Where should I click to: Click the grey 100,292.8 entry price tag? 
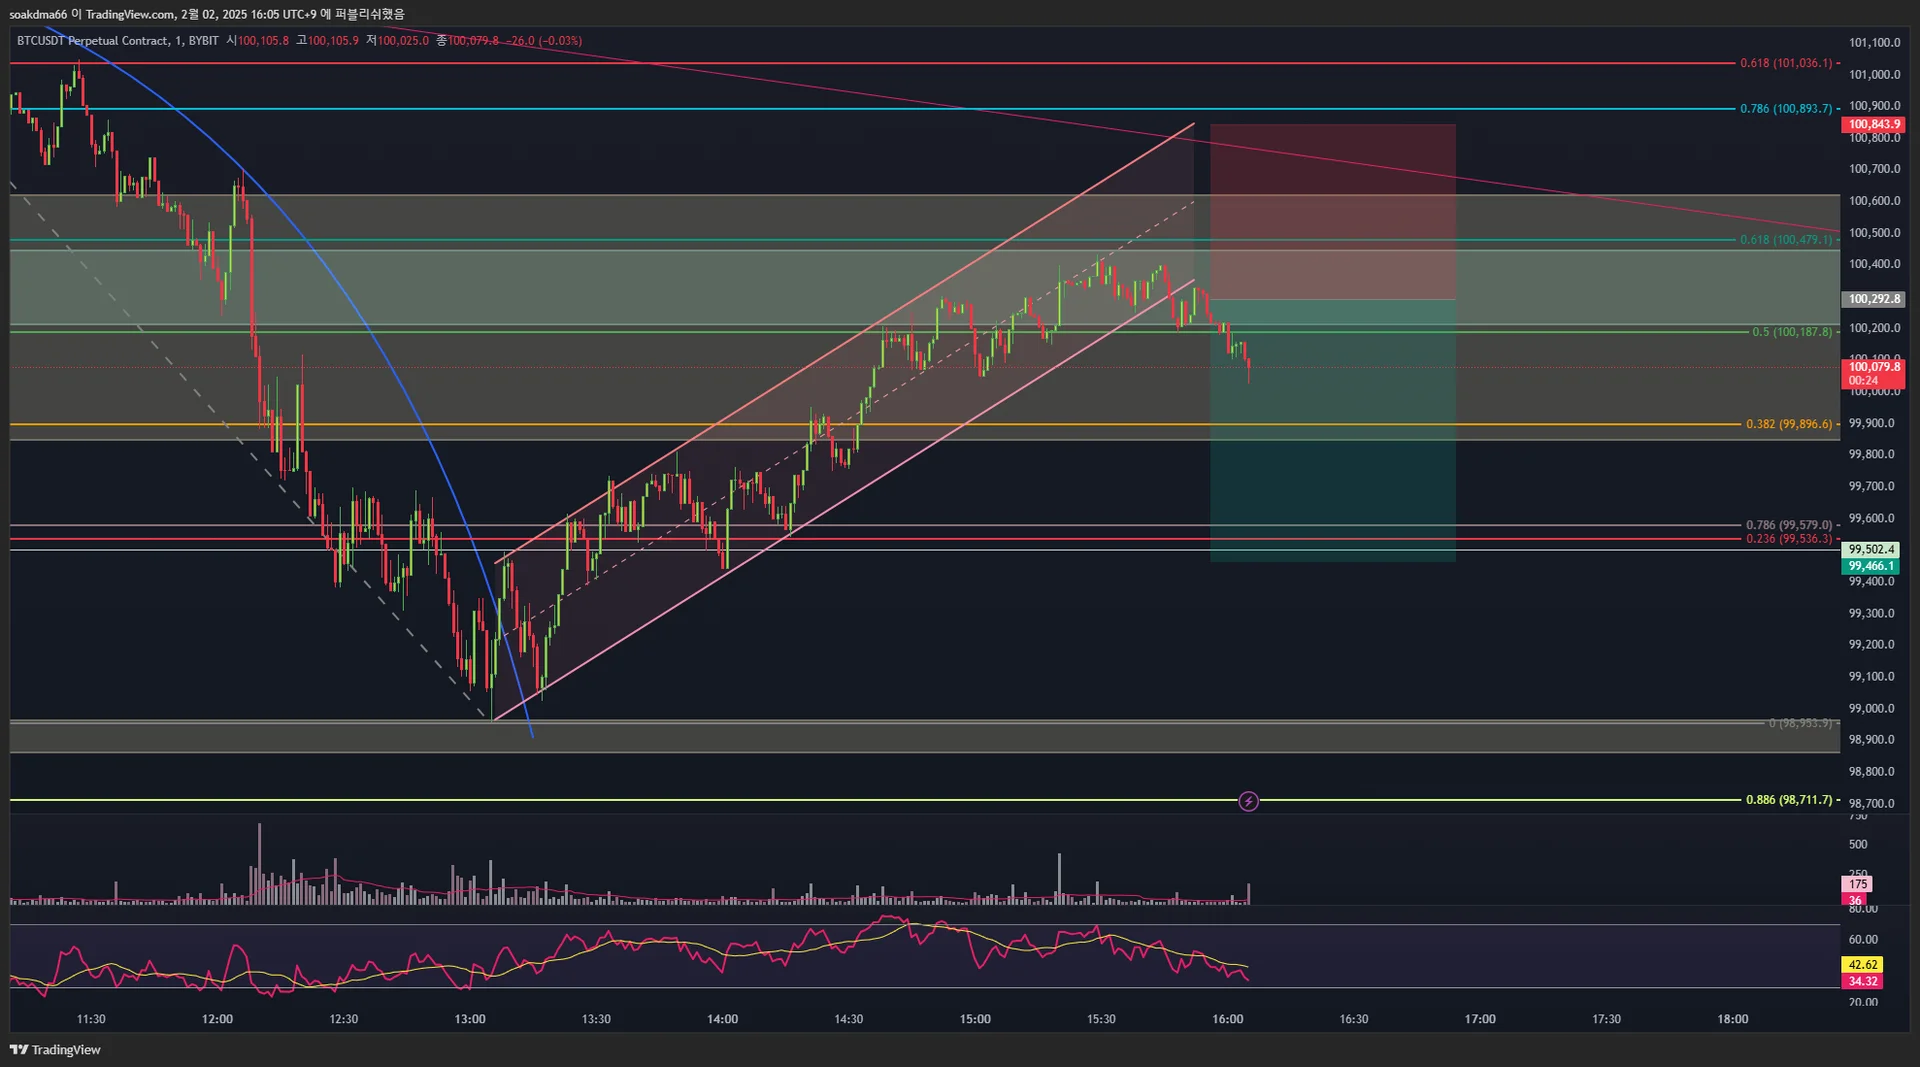click(x=1873, y=299)
